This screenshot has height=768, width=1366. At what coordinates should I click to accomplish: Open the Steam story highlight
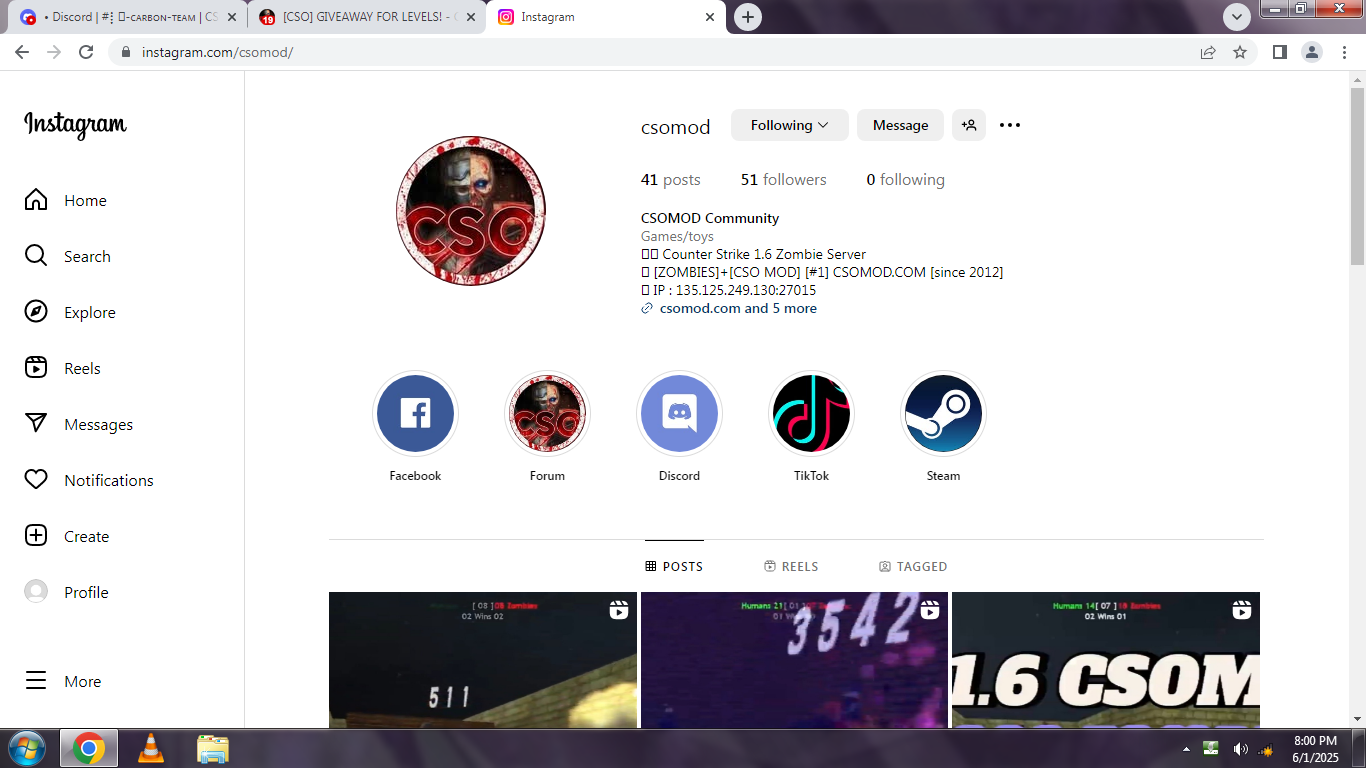[943, 414]
